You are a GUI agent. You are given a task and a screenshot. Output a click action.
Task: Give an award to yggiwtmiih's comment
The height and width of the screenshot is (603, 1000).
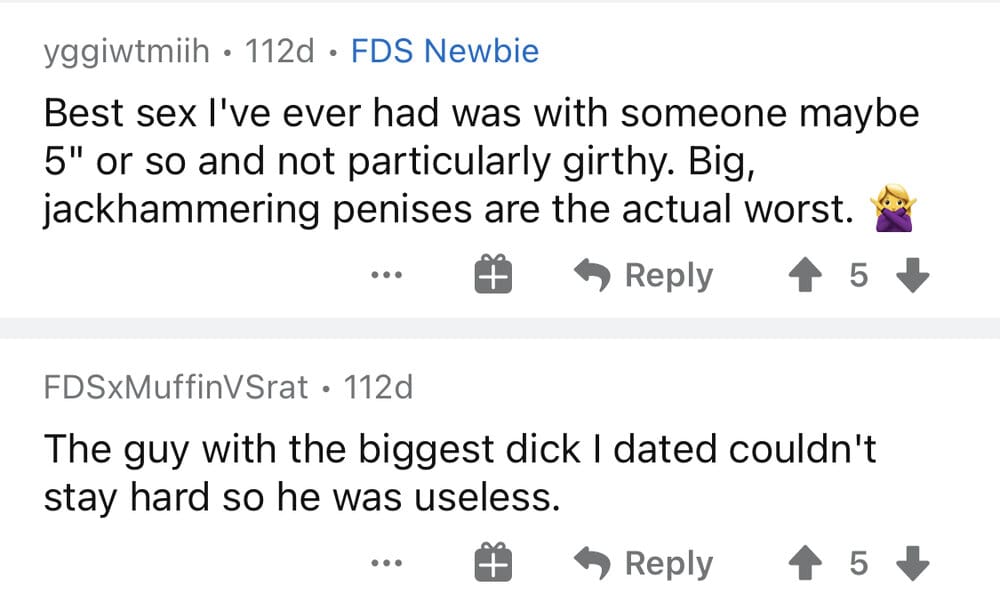(493, 275)
